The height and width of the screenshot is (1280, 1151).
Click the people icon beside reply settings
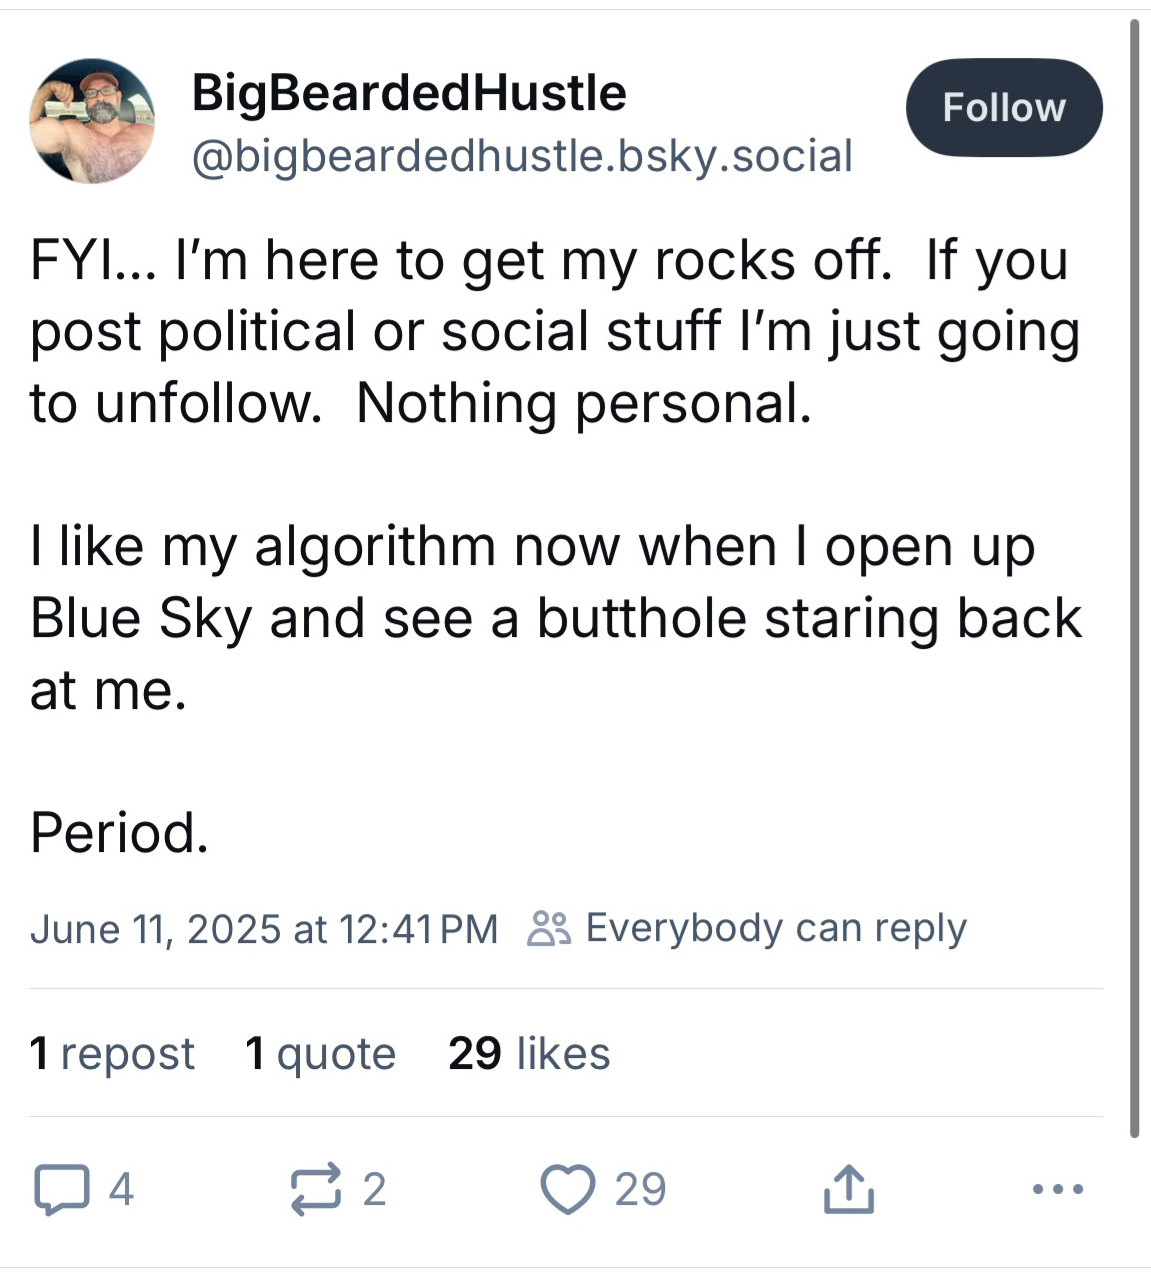click(x=549, y=929)
